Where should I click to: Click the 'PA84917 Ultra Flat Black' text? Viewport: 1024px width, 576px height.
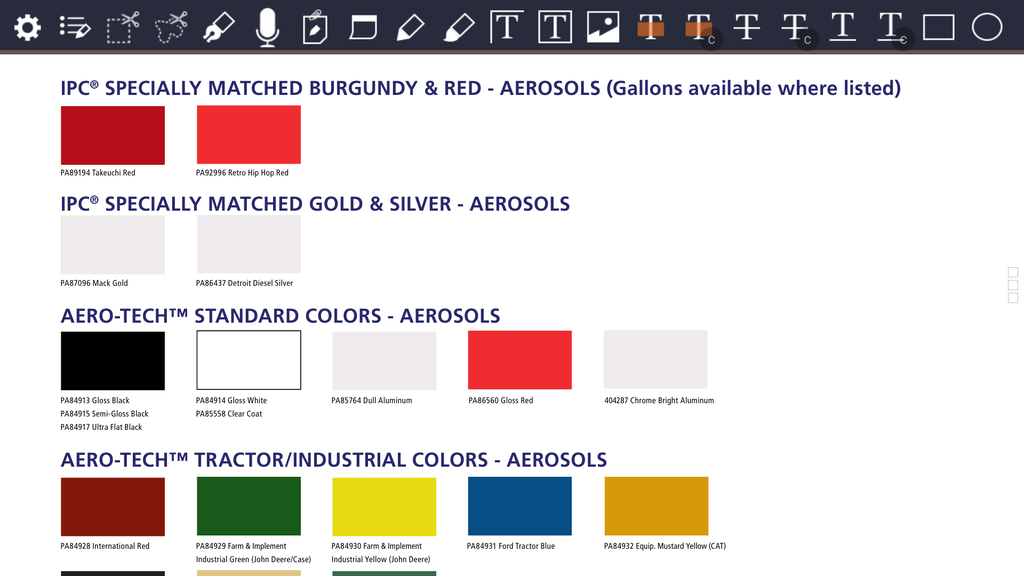[x=101, y=427]
